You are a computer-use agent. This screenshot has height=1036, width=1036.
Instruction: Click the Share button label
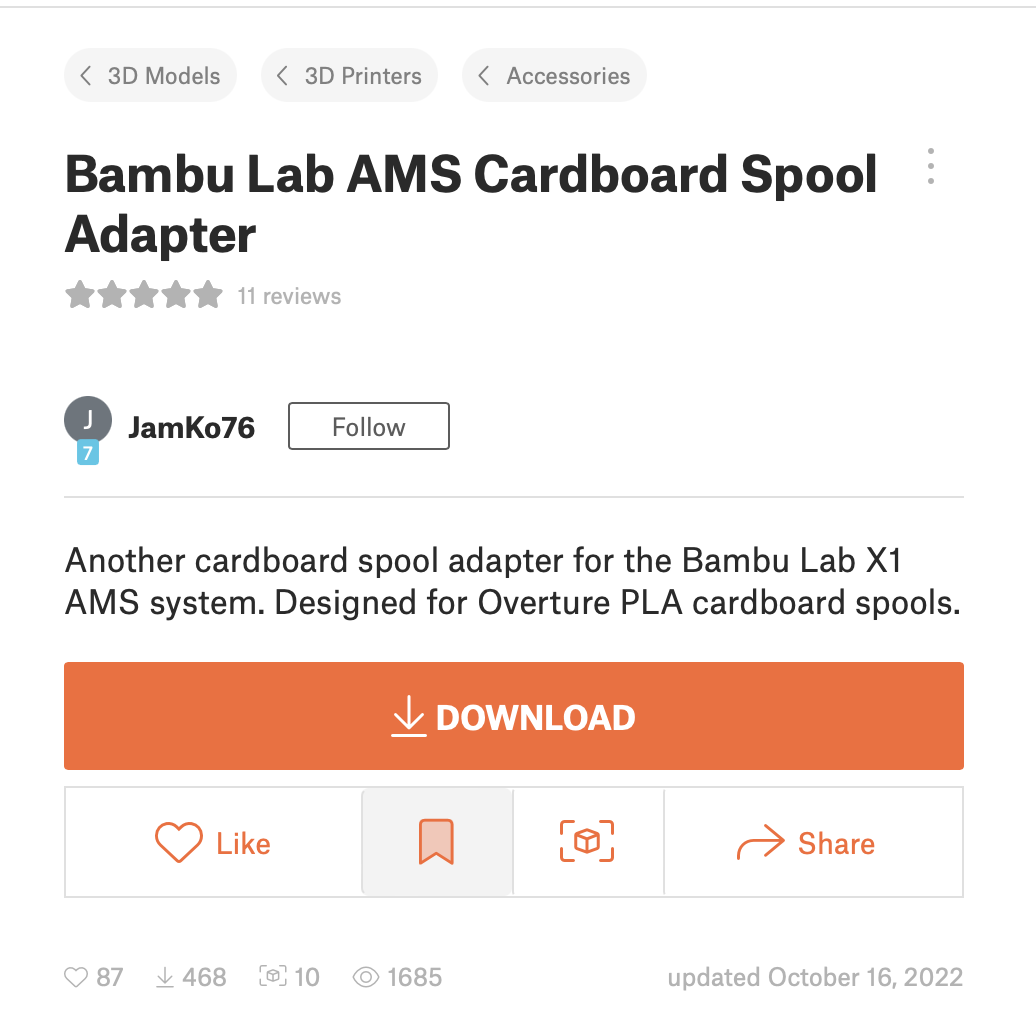click(x=836, y=843)
